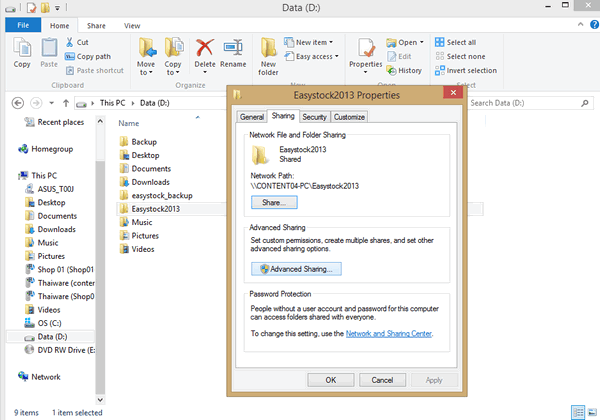
Task: Select the easystock_backup folder
Action: point(156,195)
